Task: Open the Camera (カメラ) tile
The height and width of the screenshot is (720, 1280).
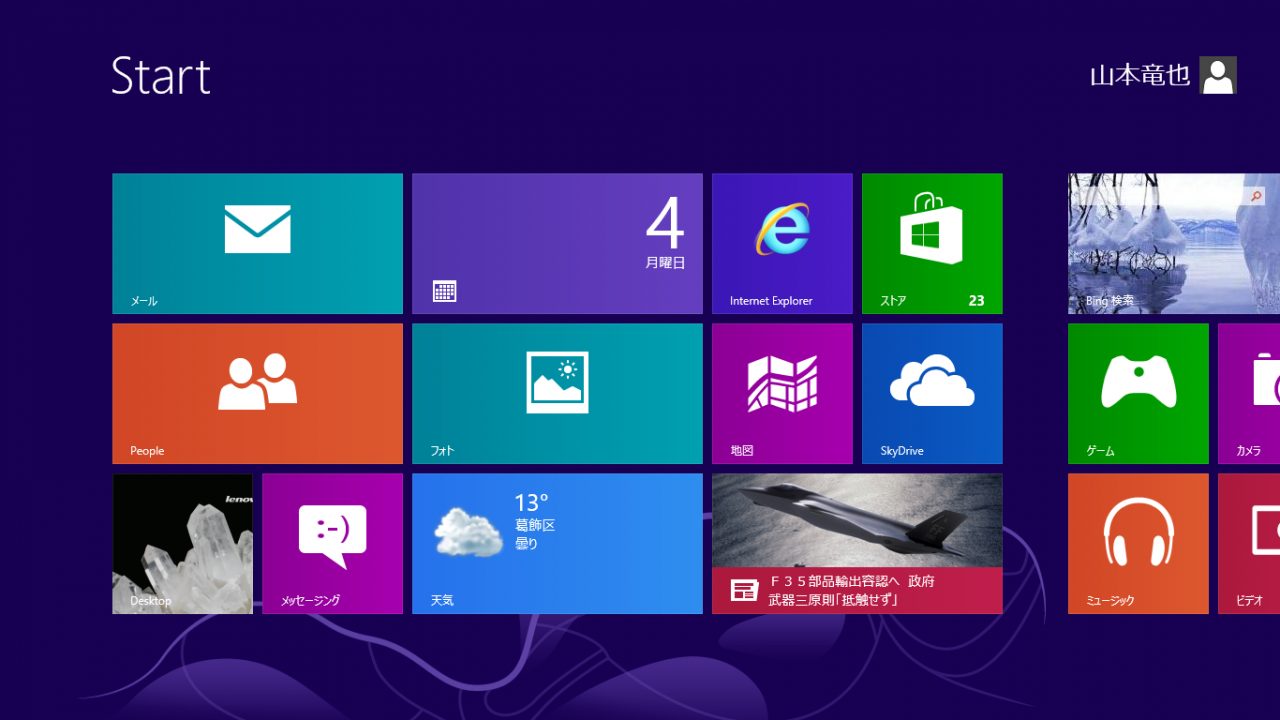Action: 1249,393
